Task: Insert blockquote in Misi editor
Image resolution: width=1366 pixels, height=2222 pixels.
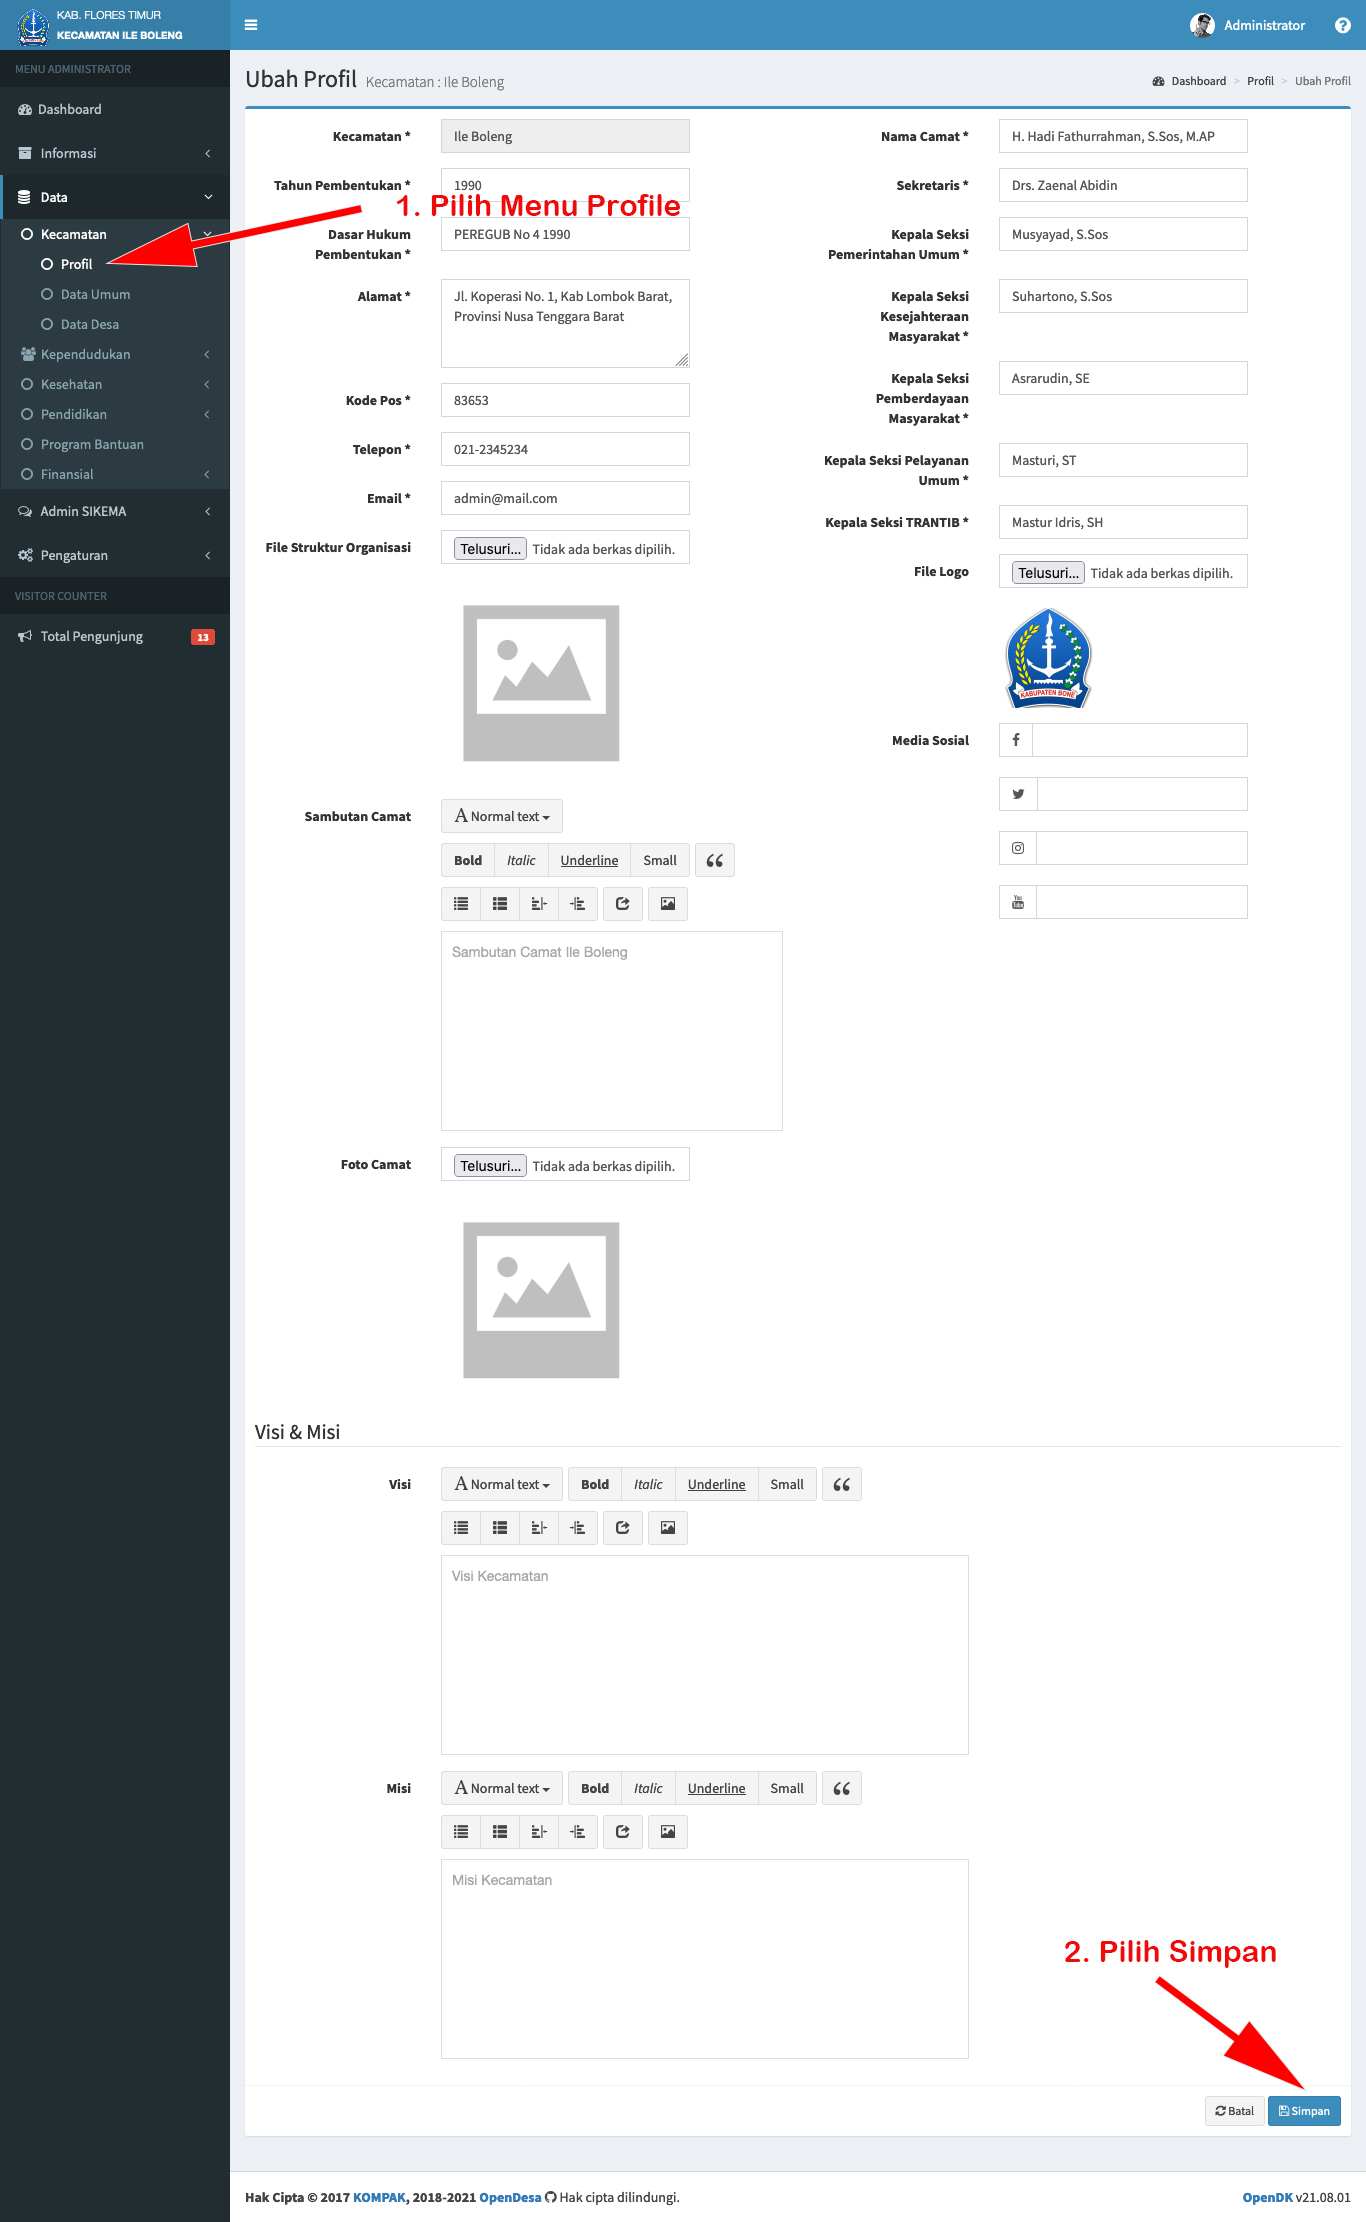Action: 842,1788
